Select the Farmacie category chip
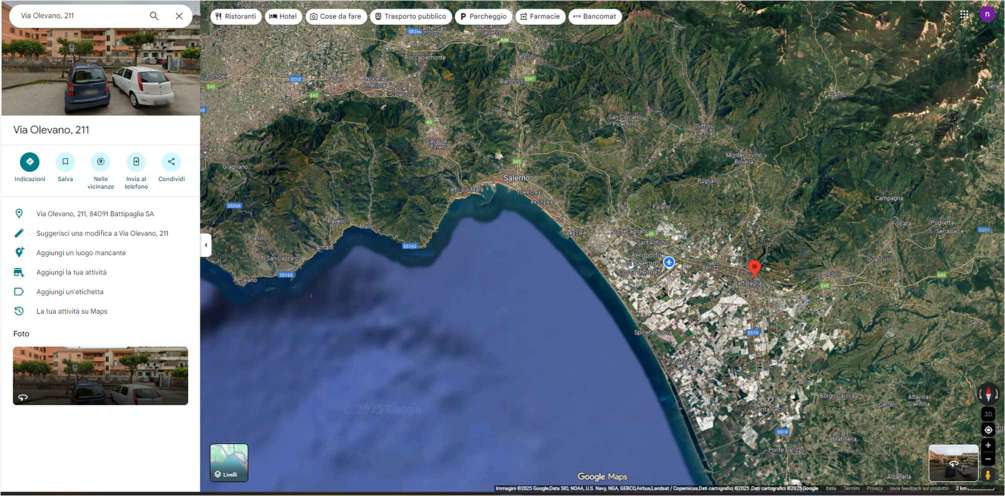The image size is (1005, 496). point(540,17)
